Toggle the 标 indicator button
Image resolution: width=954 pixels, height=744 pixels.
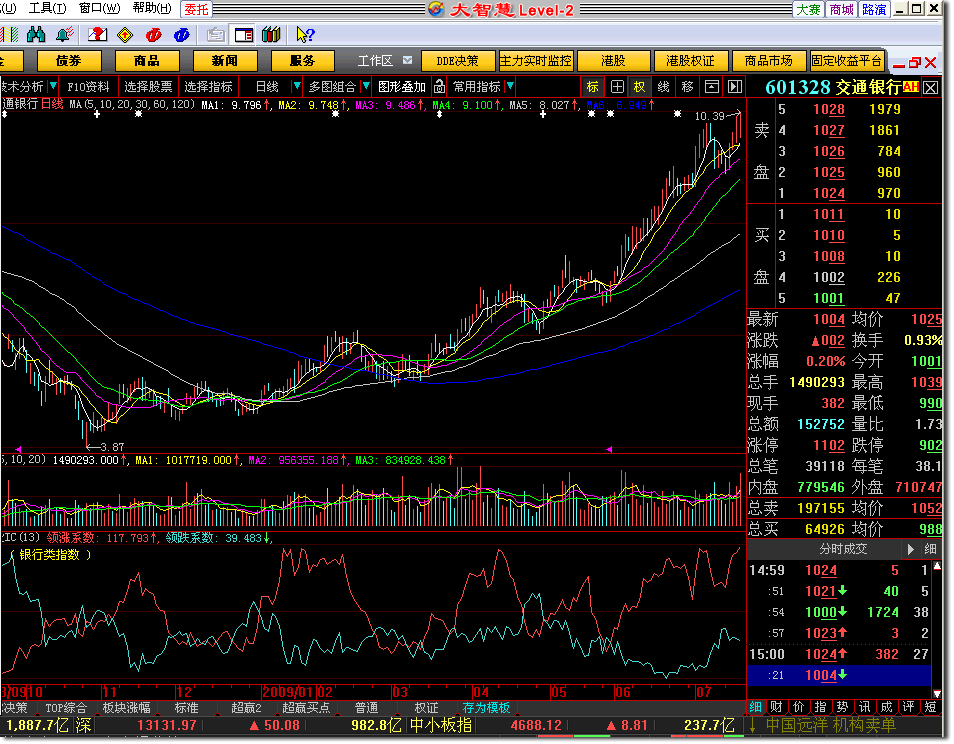pyautogui.click(x=593, y=87)
